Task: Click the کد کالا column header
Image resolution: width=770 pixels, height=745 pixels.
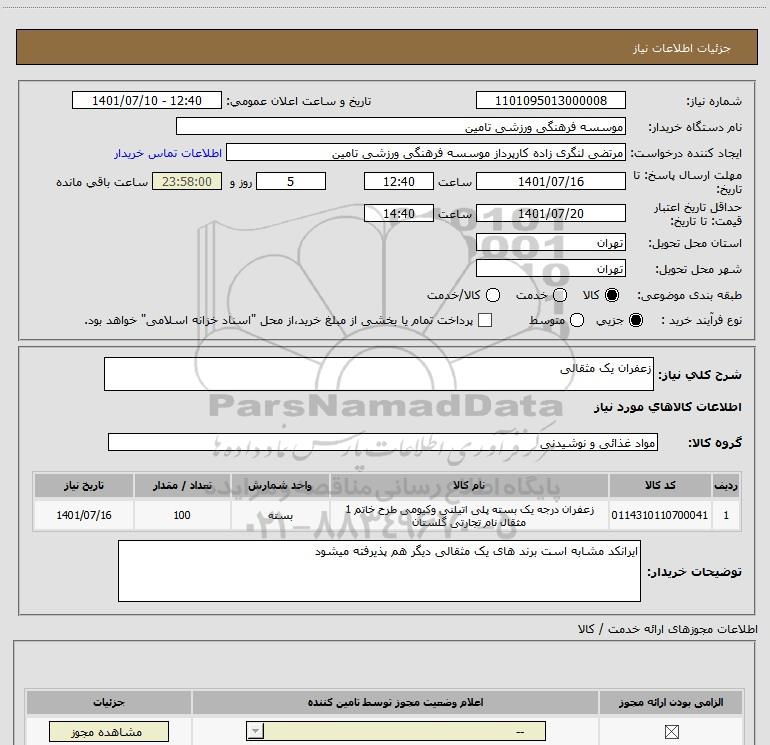Action: (x=660, y=486)
